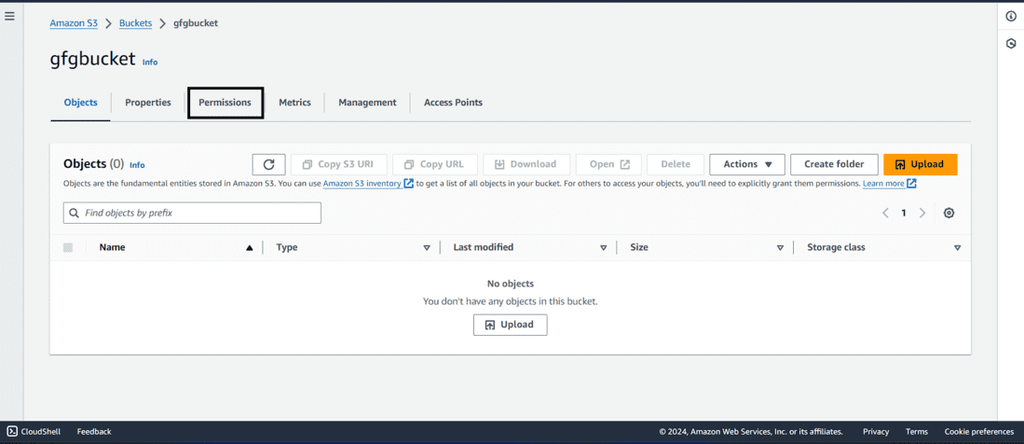This screenshot has width=1024, height=444.
Task: Open Info link next to gfgbucket title
Action: (150, 62)
